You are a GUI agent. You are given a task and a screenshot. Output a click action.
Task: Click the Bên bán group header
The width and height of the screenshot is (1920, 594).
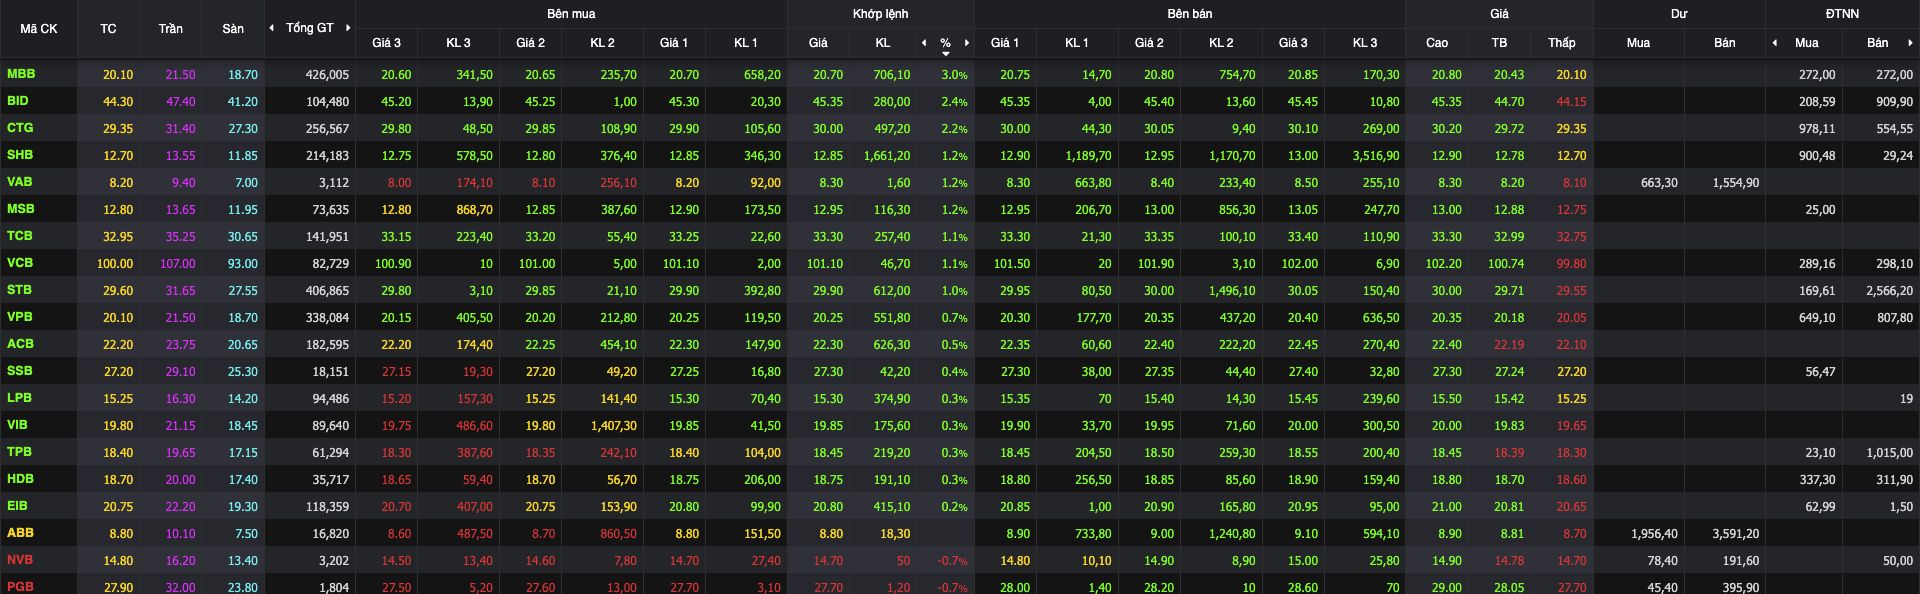pyautogui.click(x=1190, y=14)
